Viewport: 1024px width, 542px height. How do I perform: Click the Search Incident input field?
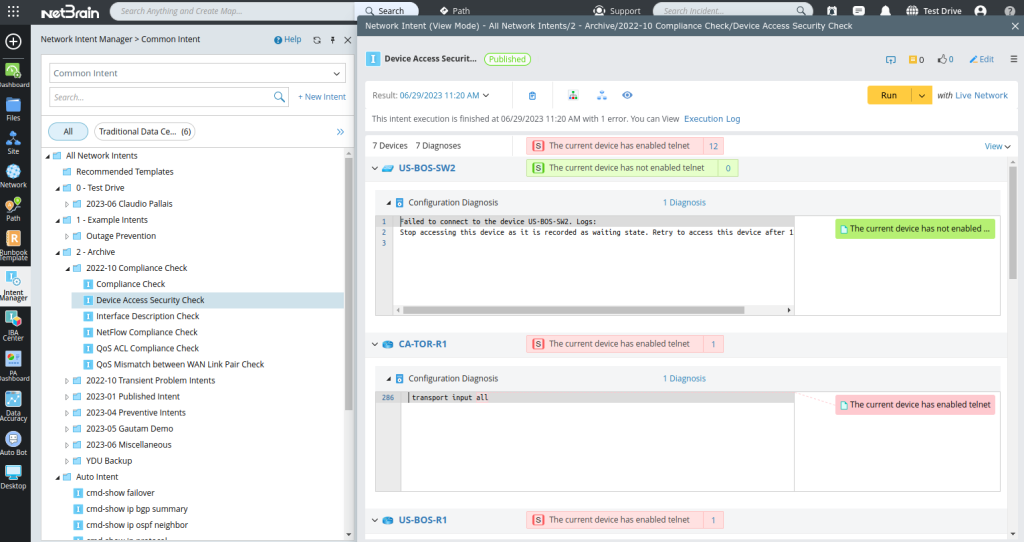click(x=725, y=11)
